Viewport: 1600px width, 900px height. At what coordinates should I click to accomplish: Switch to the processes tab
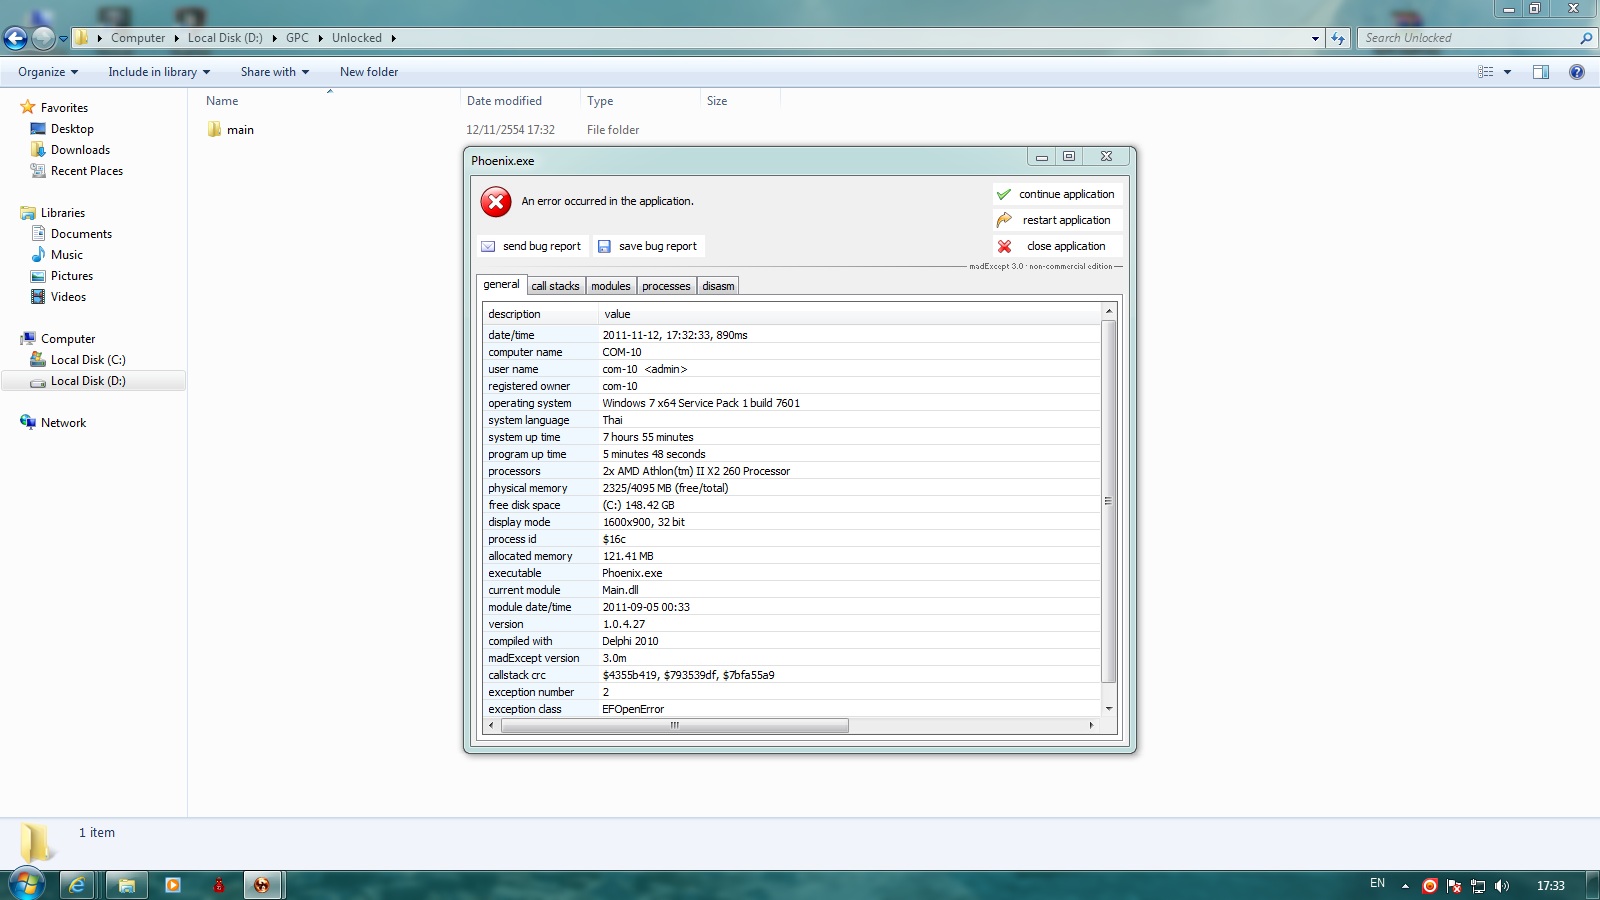pos(666,286)
